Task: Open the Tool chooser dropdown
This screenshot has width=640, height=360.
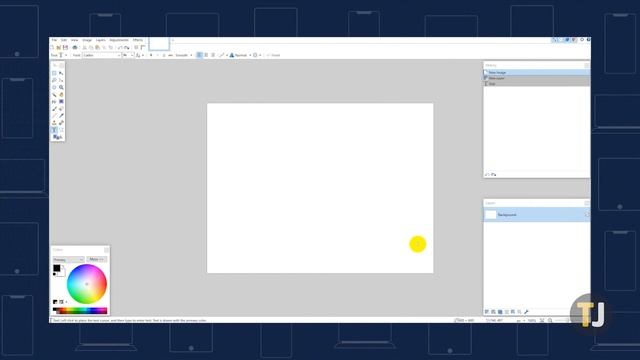Action: pos(63,55)
